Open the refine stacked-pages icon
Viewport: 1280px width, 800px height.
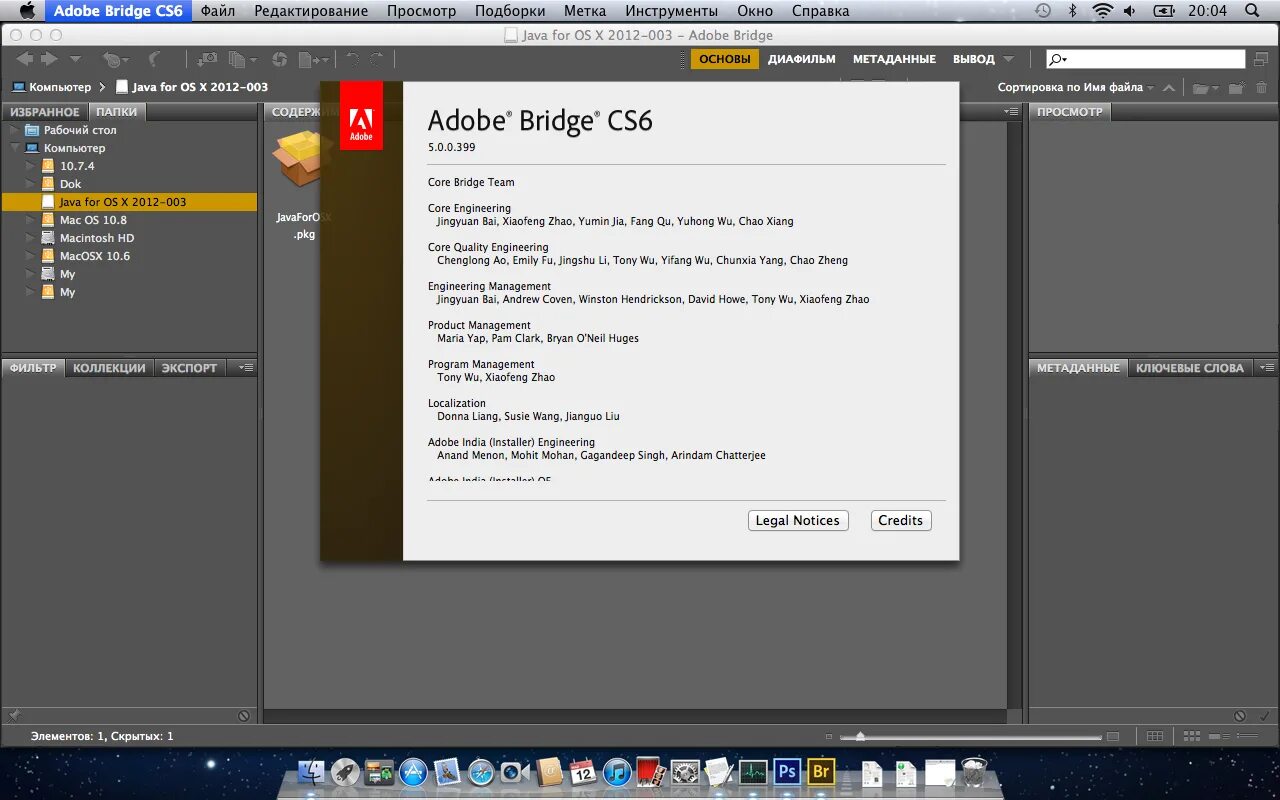[x=242, y=60]
